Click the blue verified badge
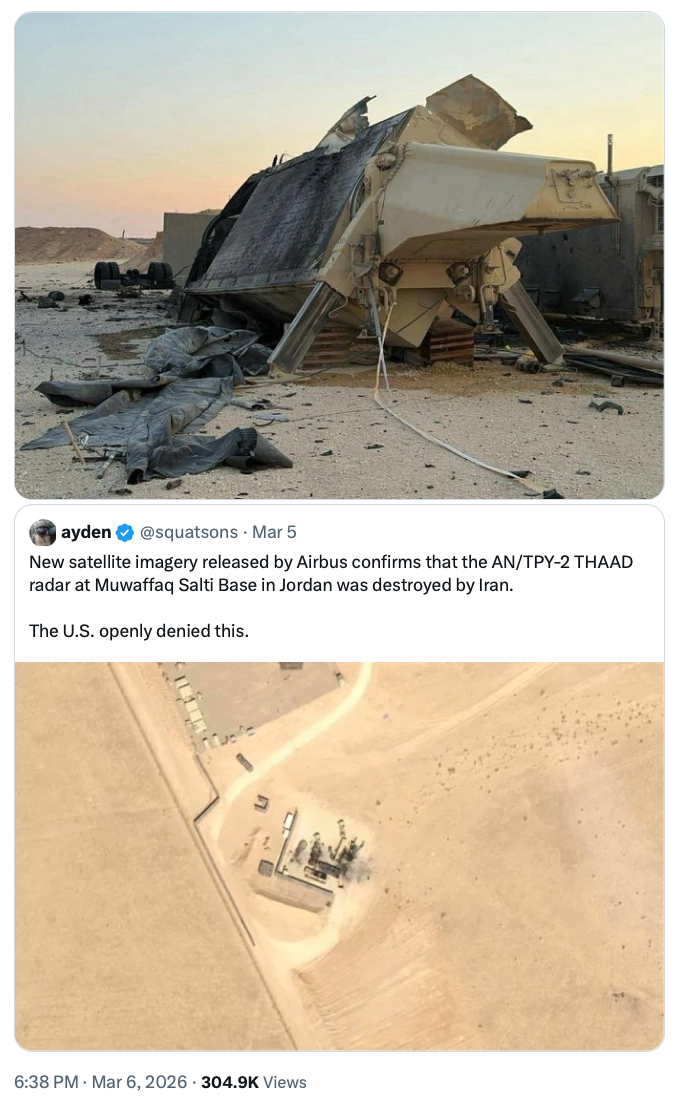The width and height of the screenshot is (682, 1097). pyautogui.click(x=125, y=532)
